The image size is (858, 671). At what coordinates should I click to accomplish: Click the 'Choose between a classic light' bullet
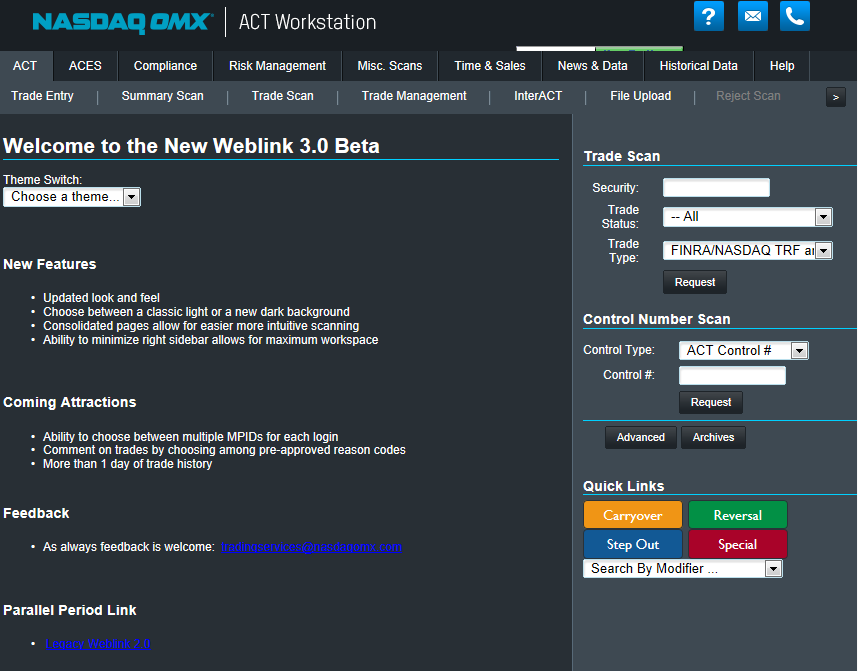coord(196,312)
